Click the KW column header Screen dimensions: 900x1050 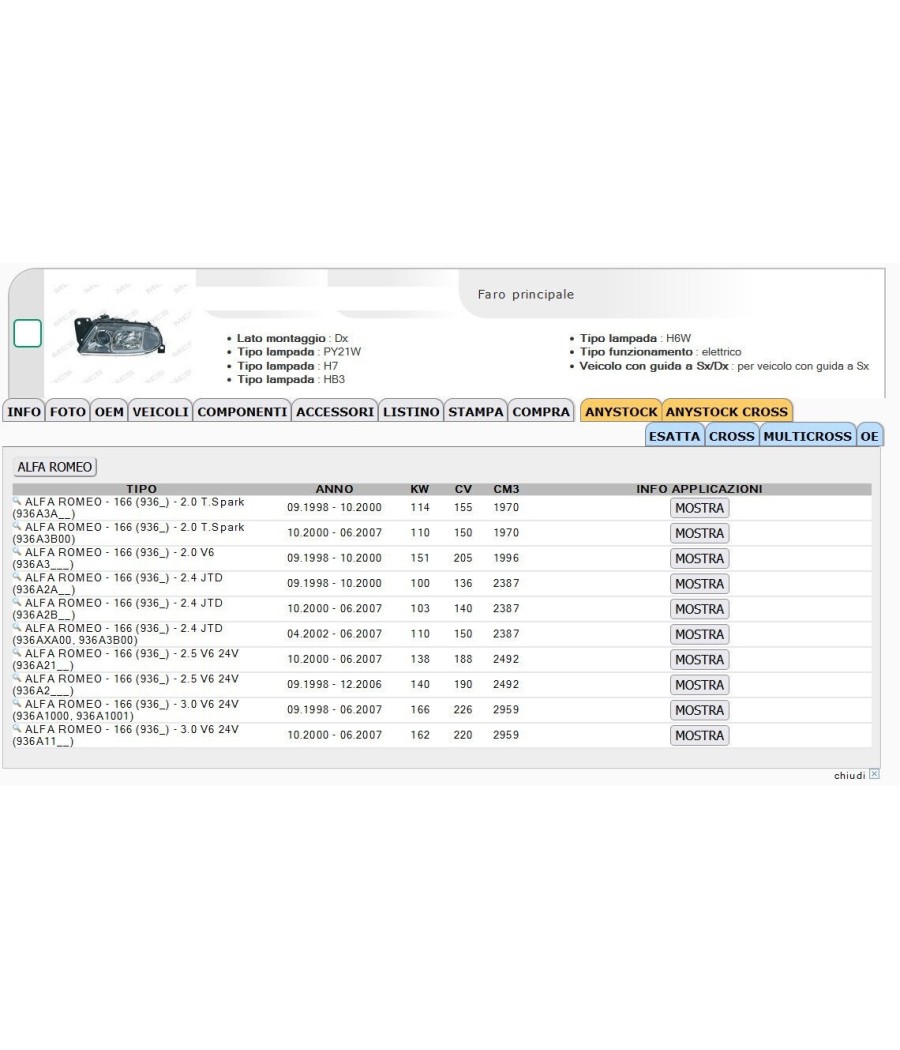click(x=420, y=489)
